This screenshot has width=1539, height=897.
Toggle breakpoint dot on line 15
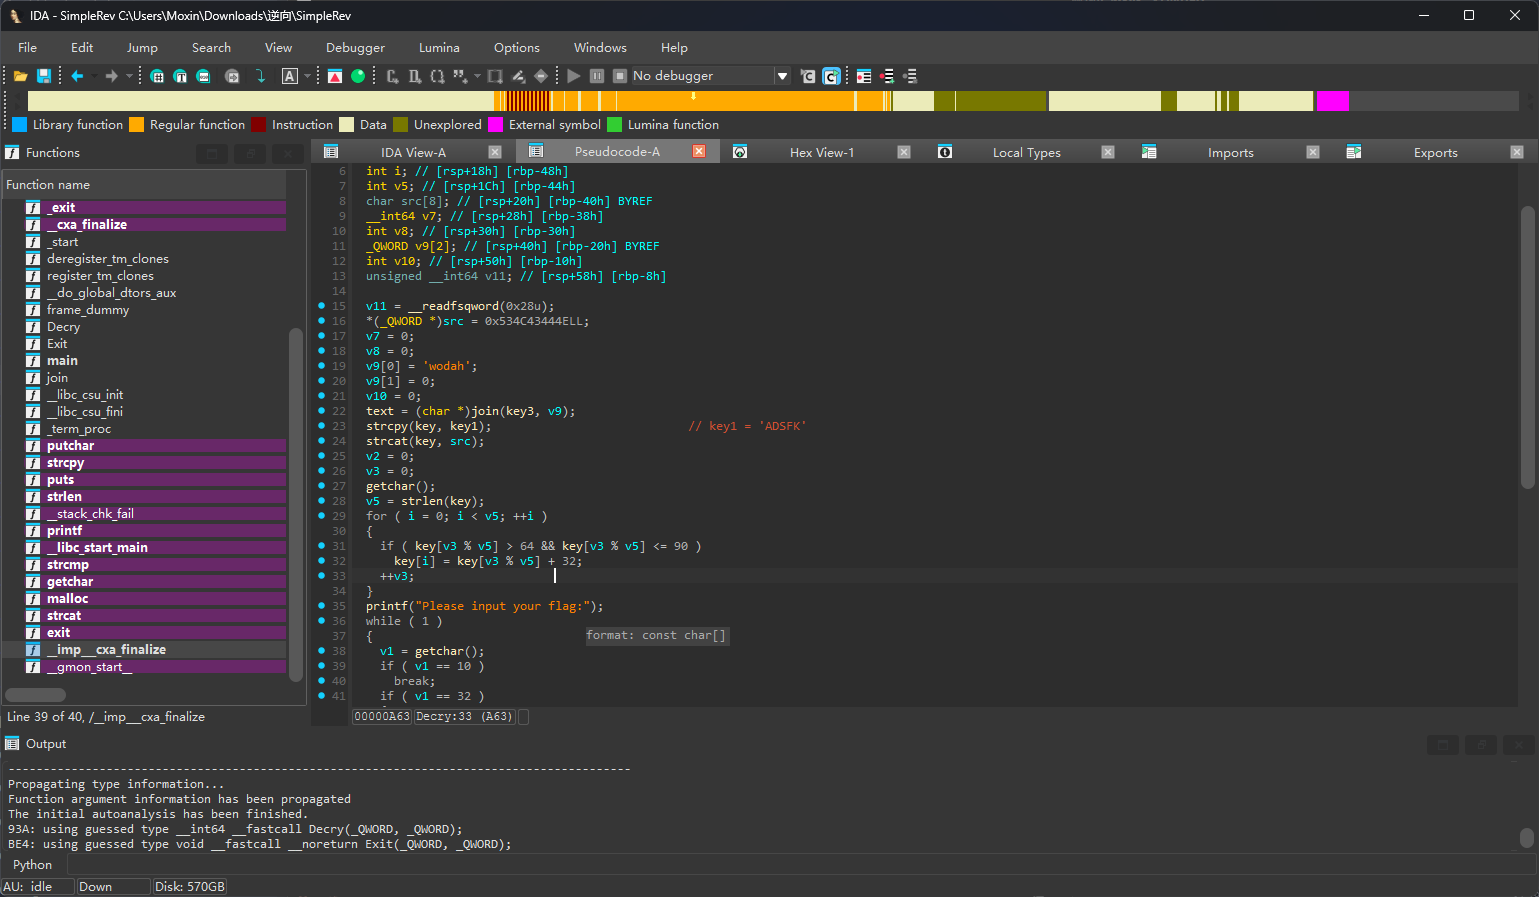pos(321,306)
